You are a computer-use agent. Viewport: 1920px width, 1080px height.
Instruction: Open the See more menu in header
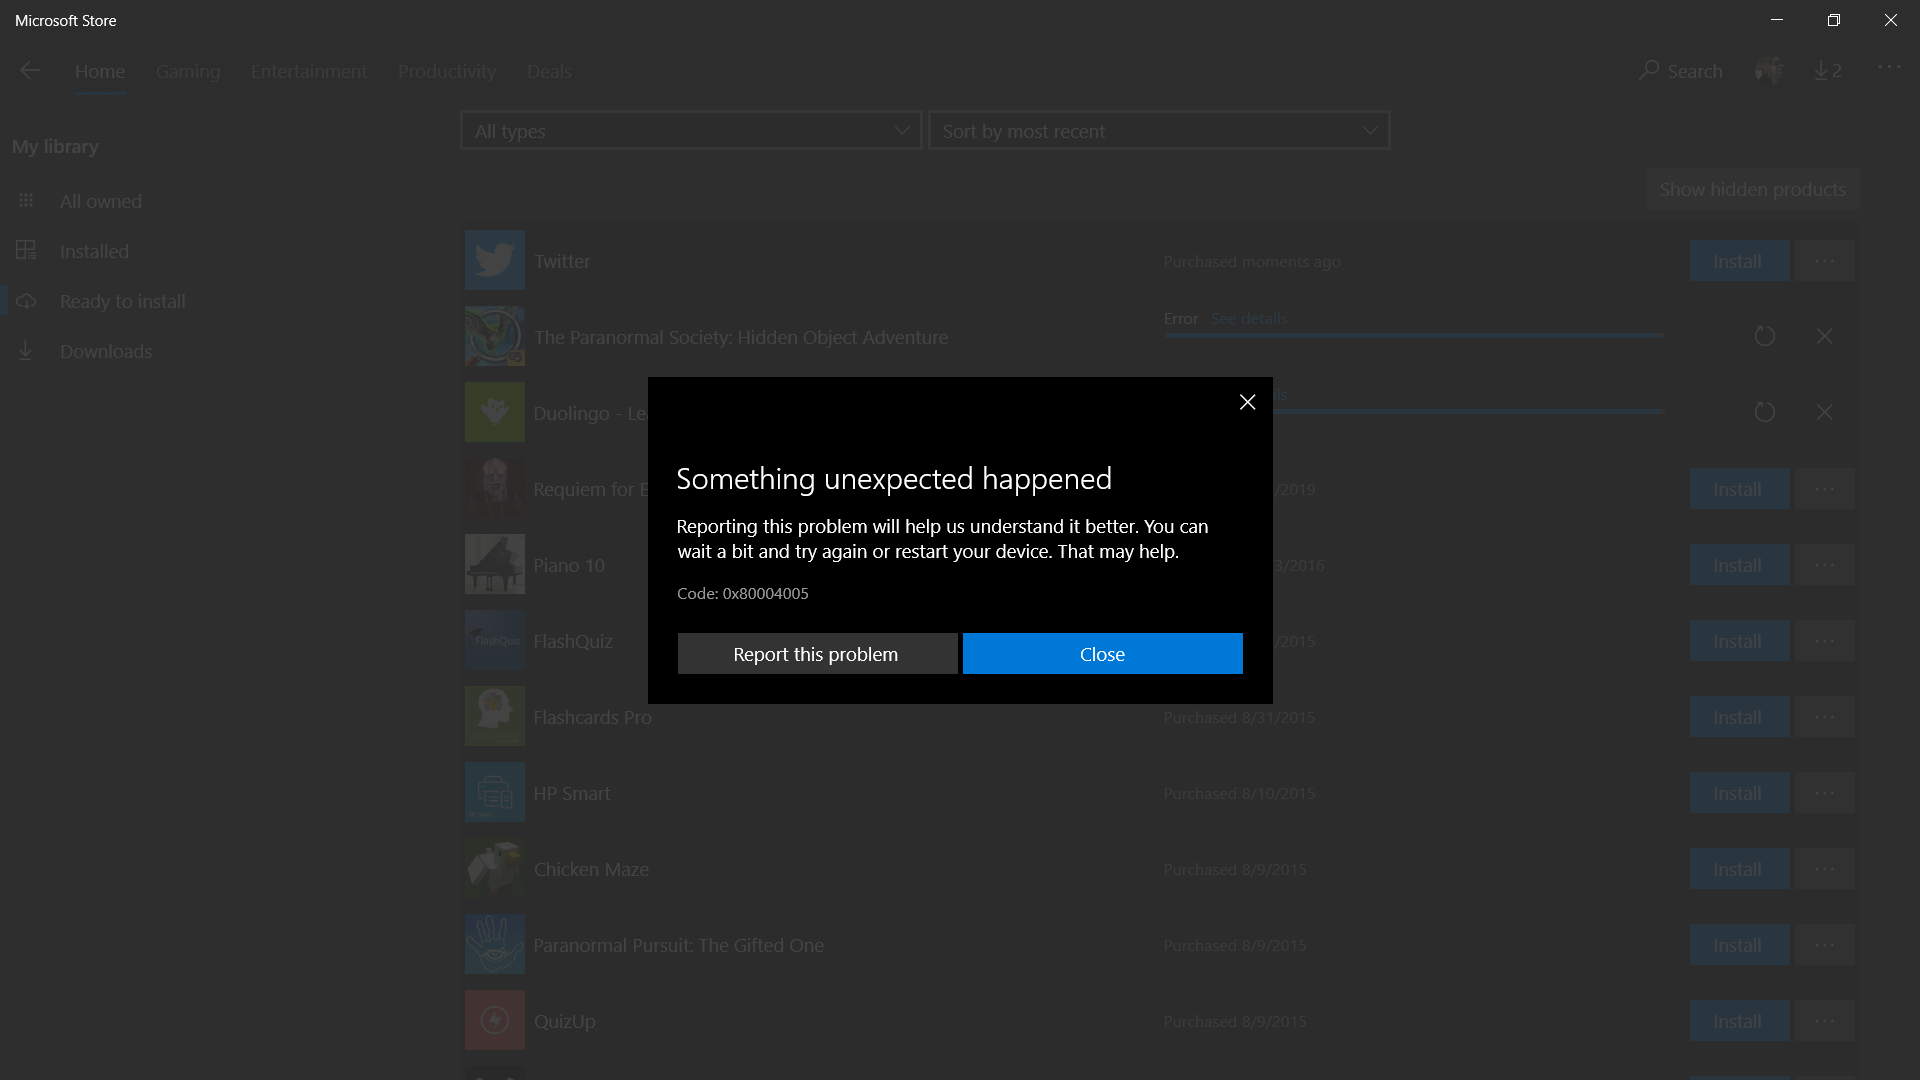click(x=1889, y=67)
